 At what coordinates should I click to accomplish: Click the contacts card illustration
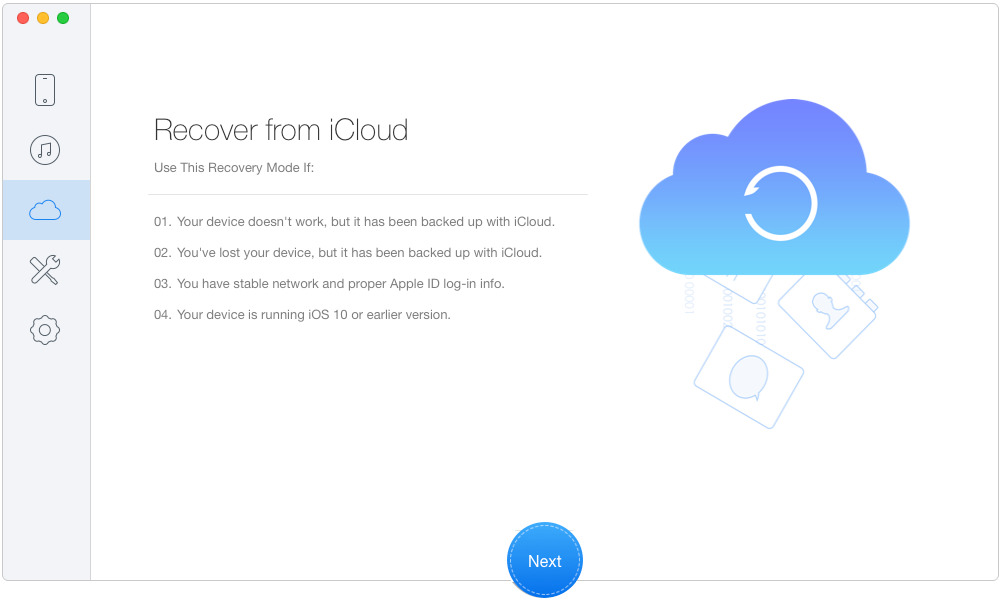coord(828,314)
